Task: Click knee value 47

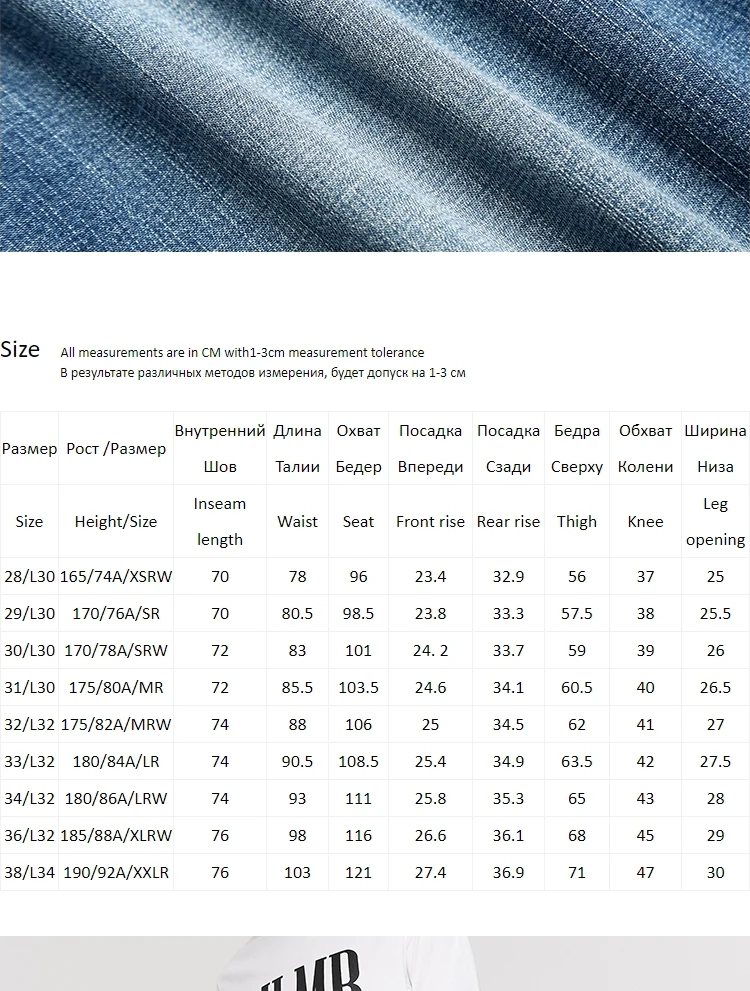Action: [x=645, y=872]
